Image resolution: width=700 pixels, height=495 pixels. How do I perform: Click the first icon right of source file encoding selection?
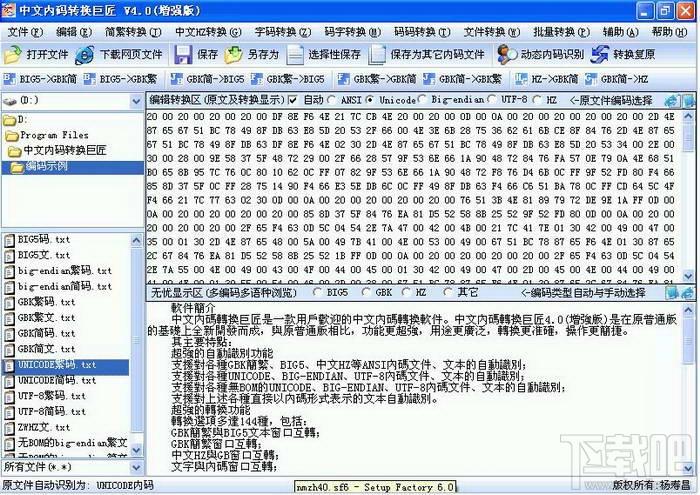pos(671,101)
